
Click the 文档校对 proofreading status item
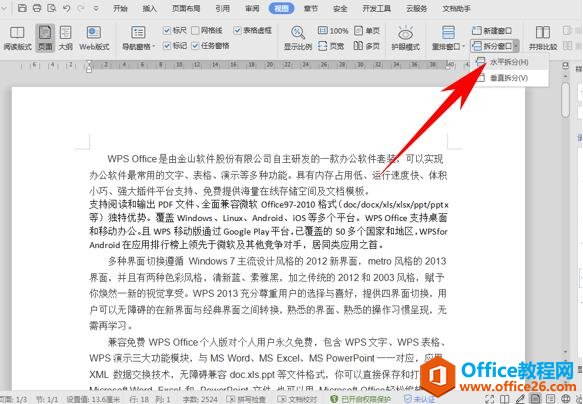click(297, 400)
